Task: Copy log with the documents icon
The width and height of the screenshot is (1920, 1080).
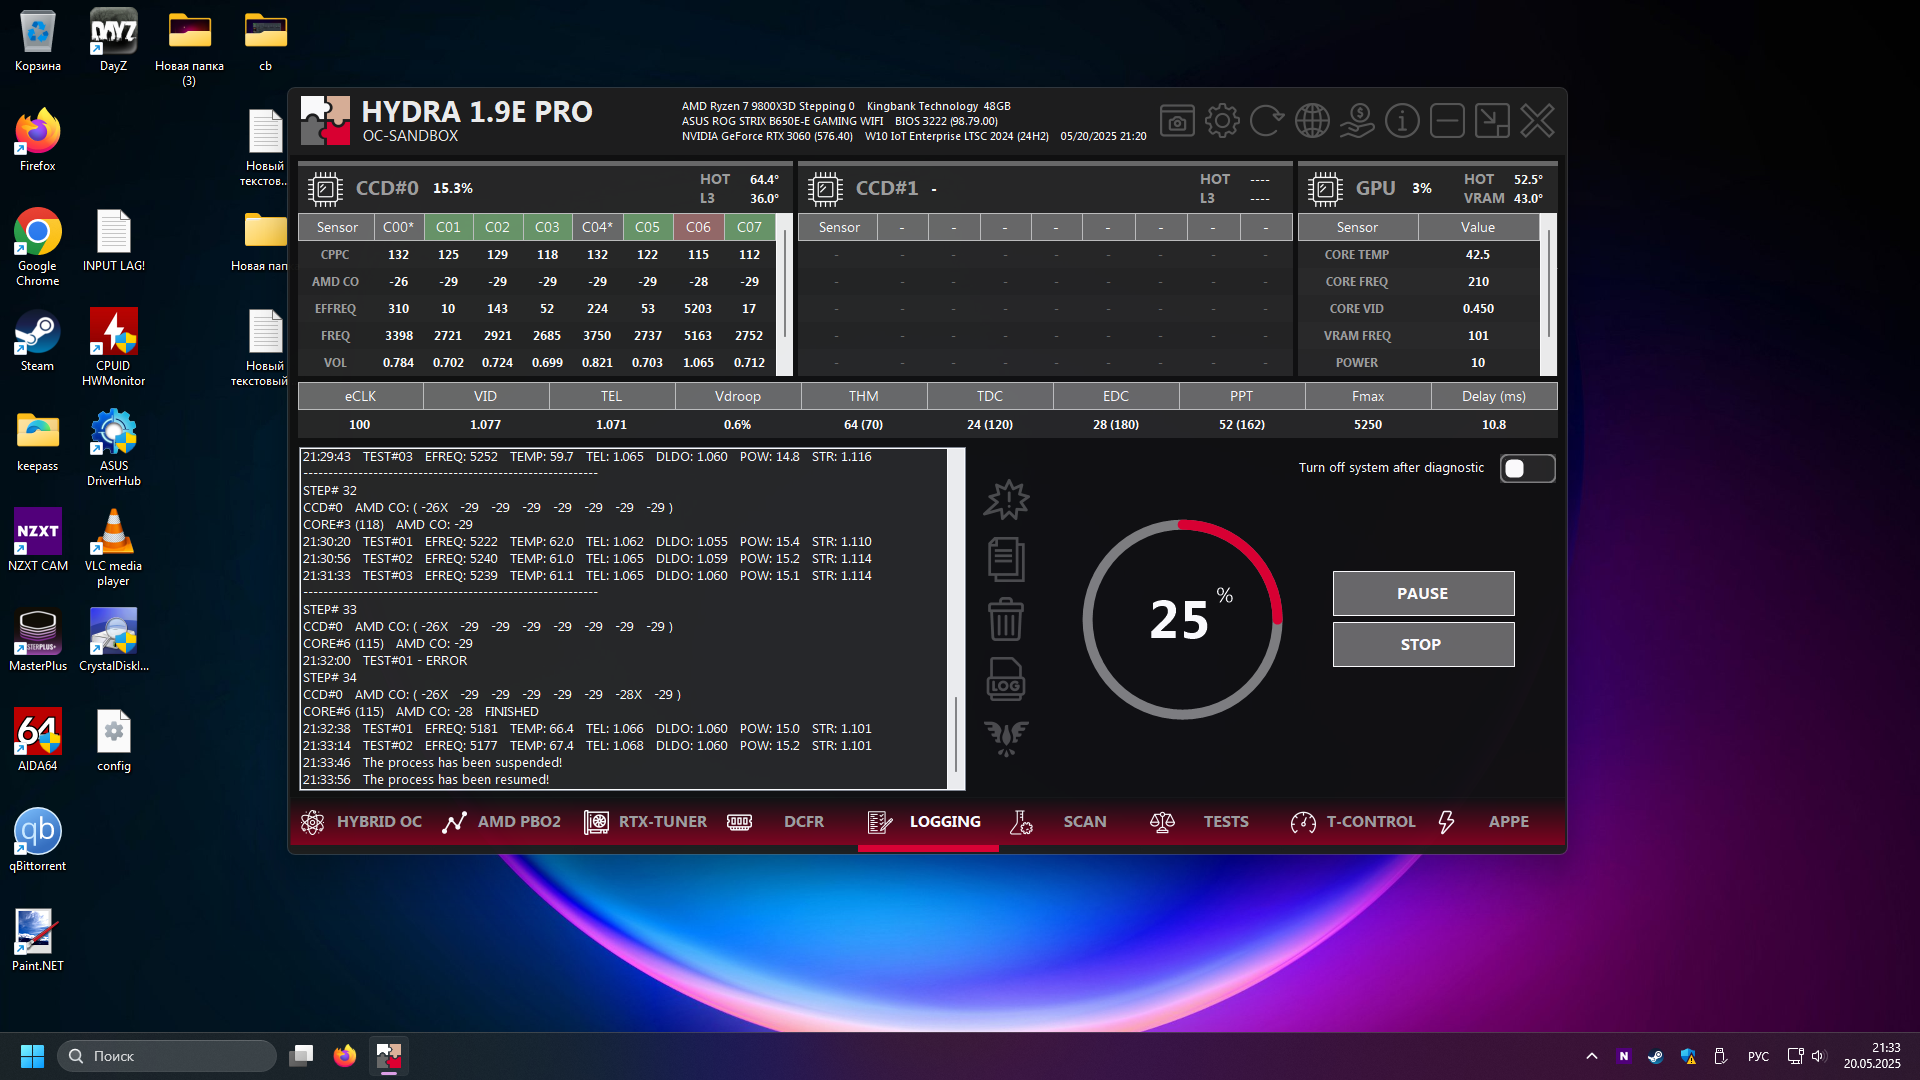Action: [x=1006, y=559]
